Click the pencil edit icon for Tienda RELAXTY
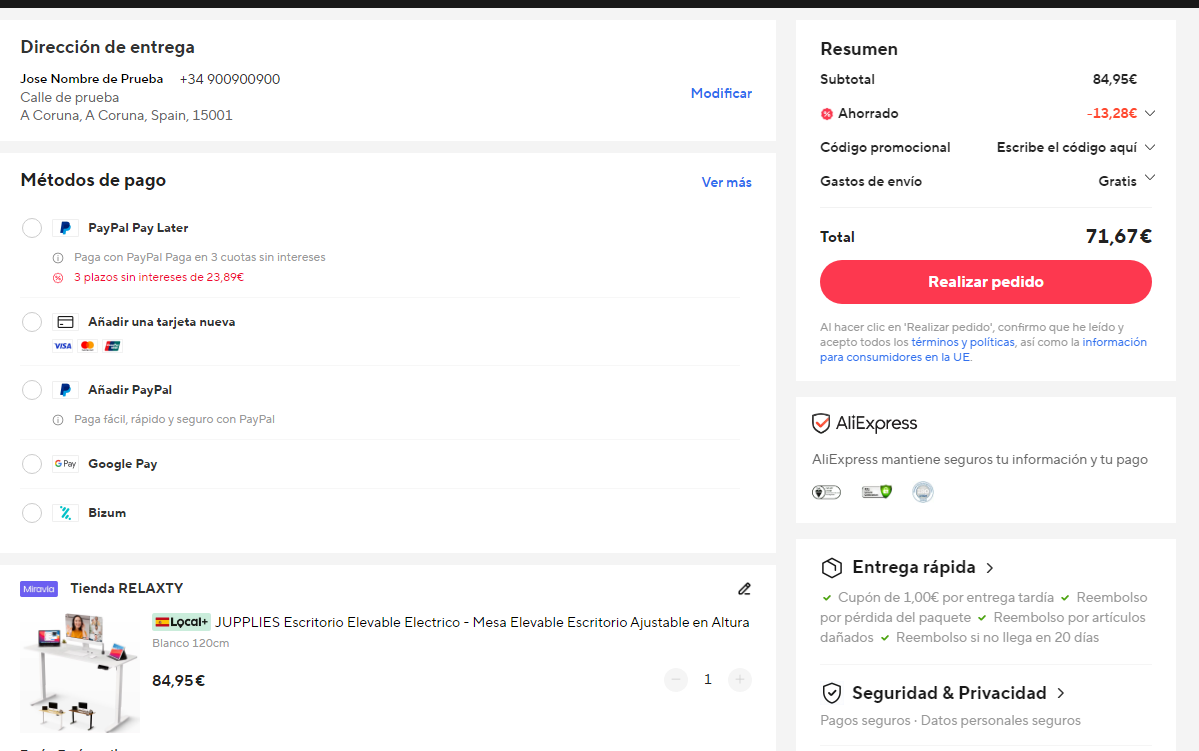This screenshot has width=1199, height=751. click(x=744, y=589)
